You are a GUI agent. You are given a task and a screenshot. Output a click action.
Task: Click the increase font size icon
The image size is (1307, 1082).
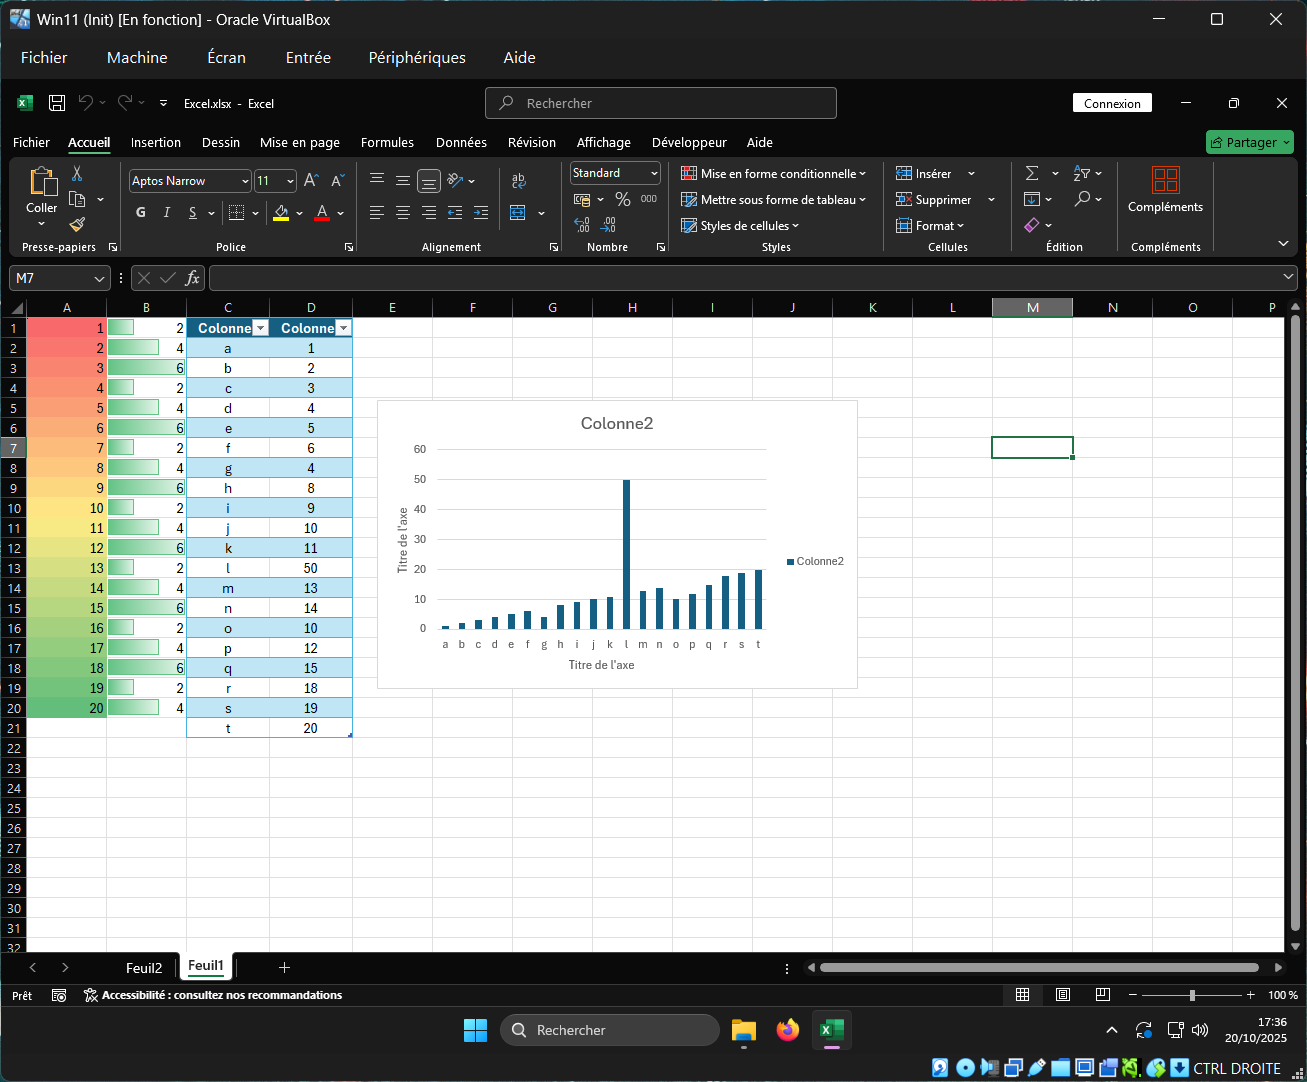[311, 181]
